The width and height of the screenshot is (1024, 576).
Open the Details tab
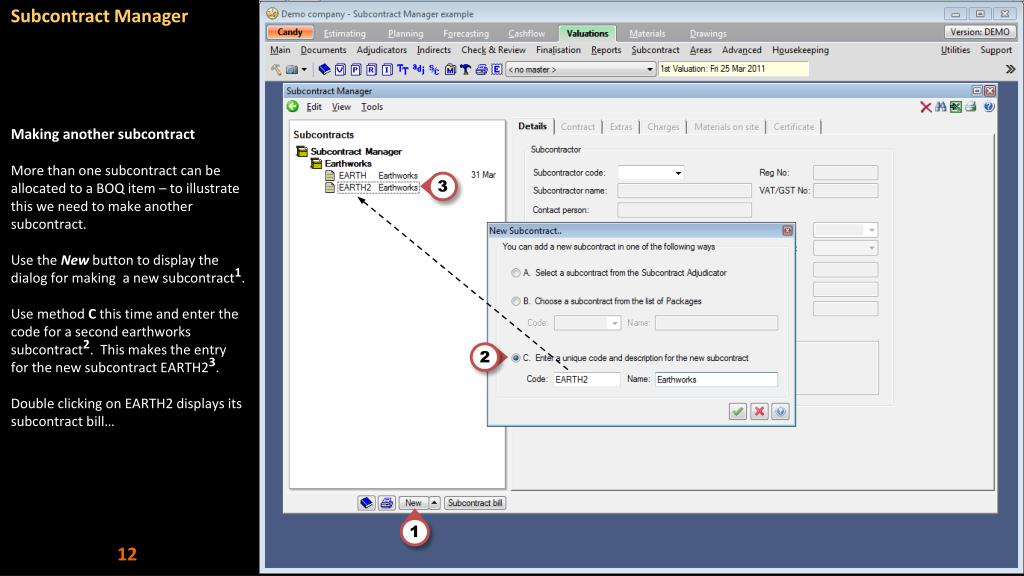pos(532,126)
